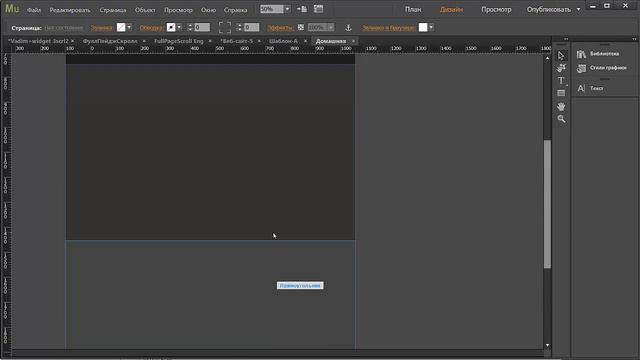Select the Zoom magnifier tool
Viewport: 640px width, 360px height.
[x=561, y=119]
